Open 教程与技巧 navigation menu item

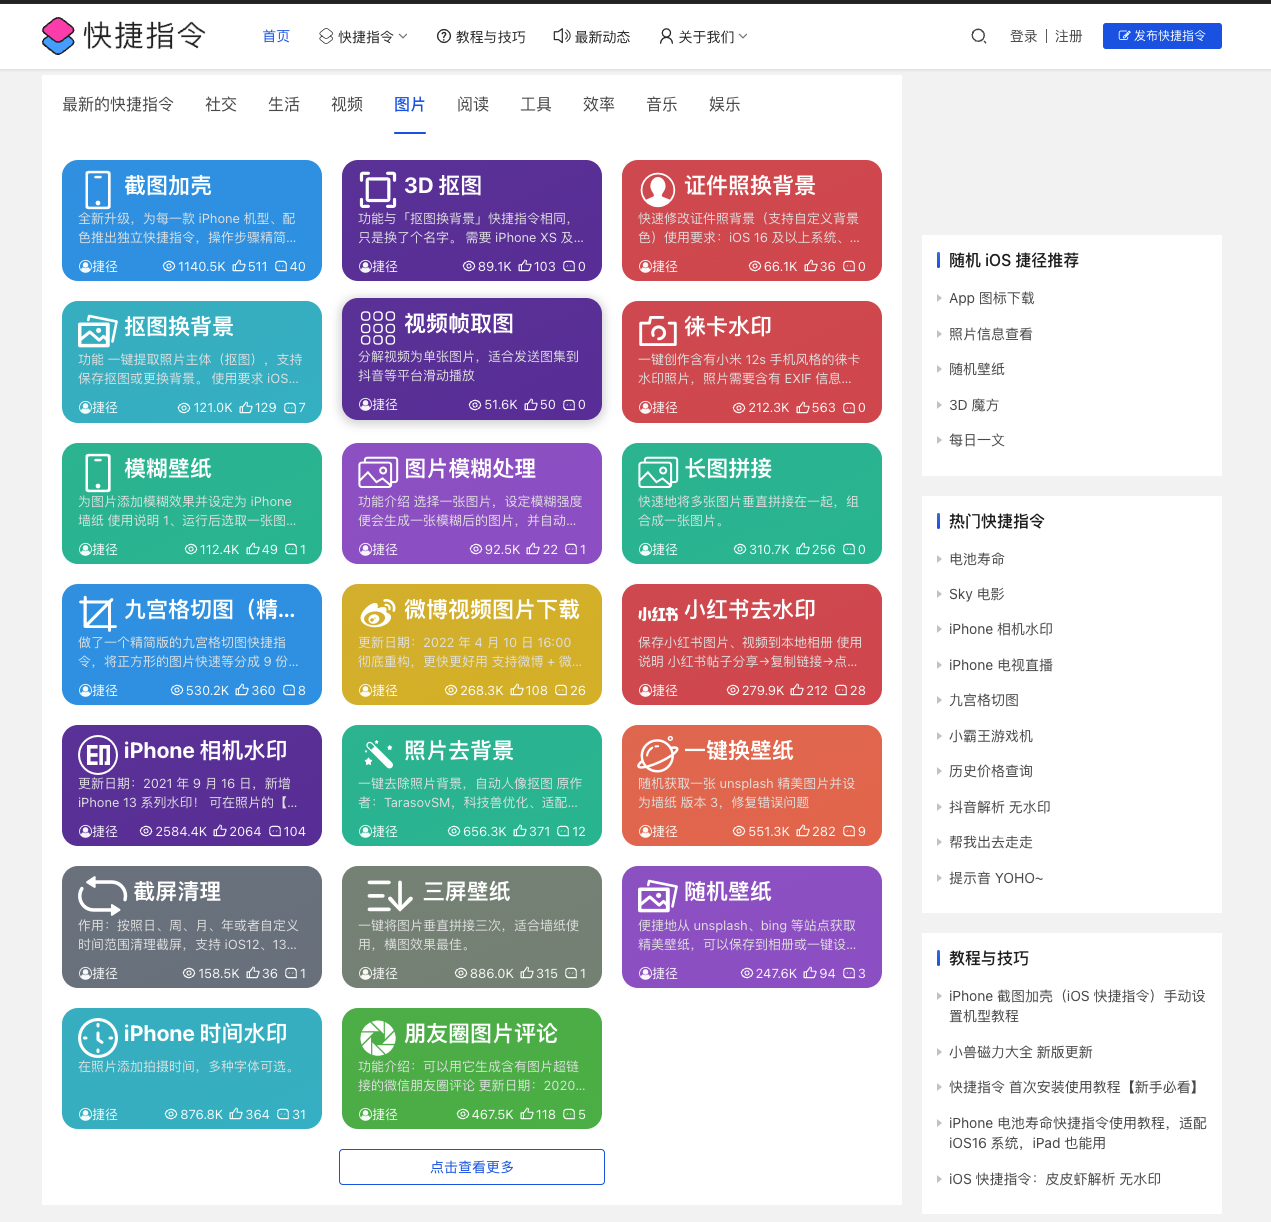click(481, 36)
